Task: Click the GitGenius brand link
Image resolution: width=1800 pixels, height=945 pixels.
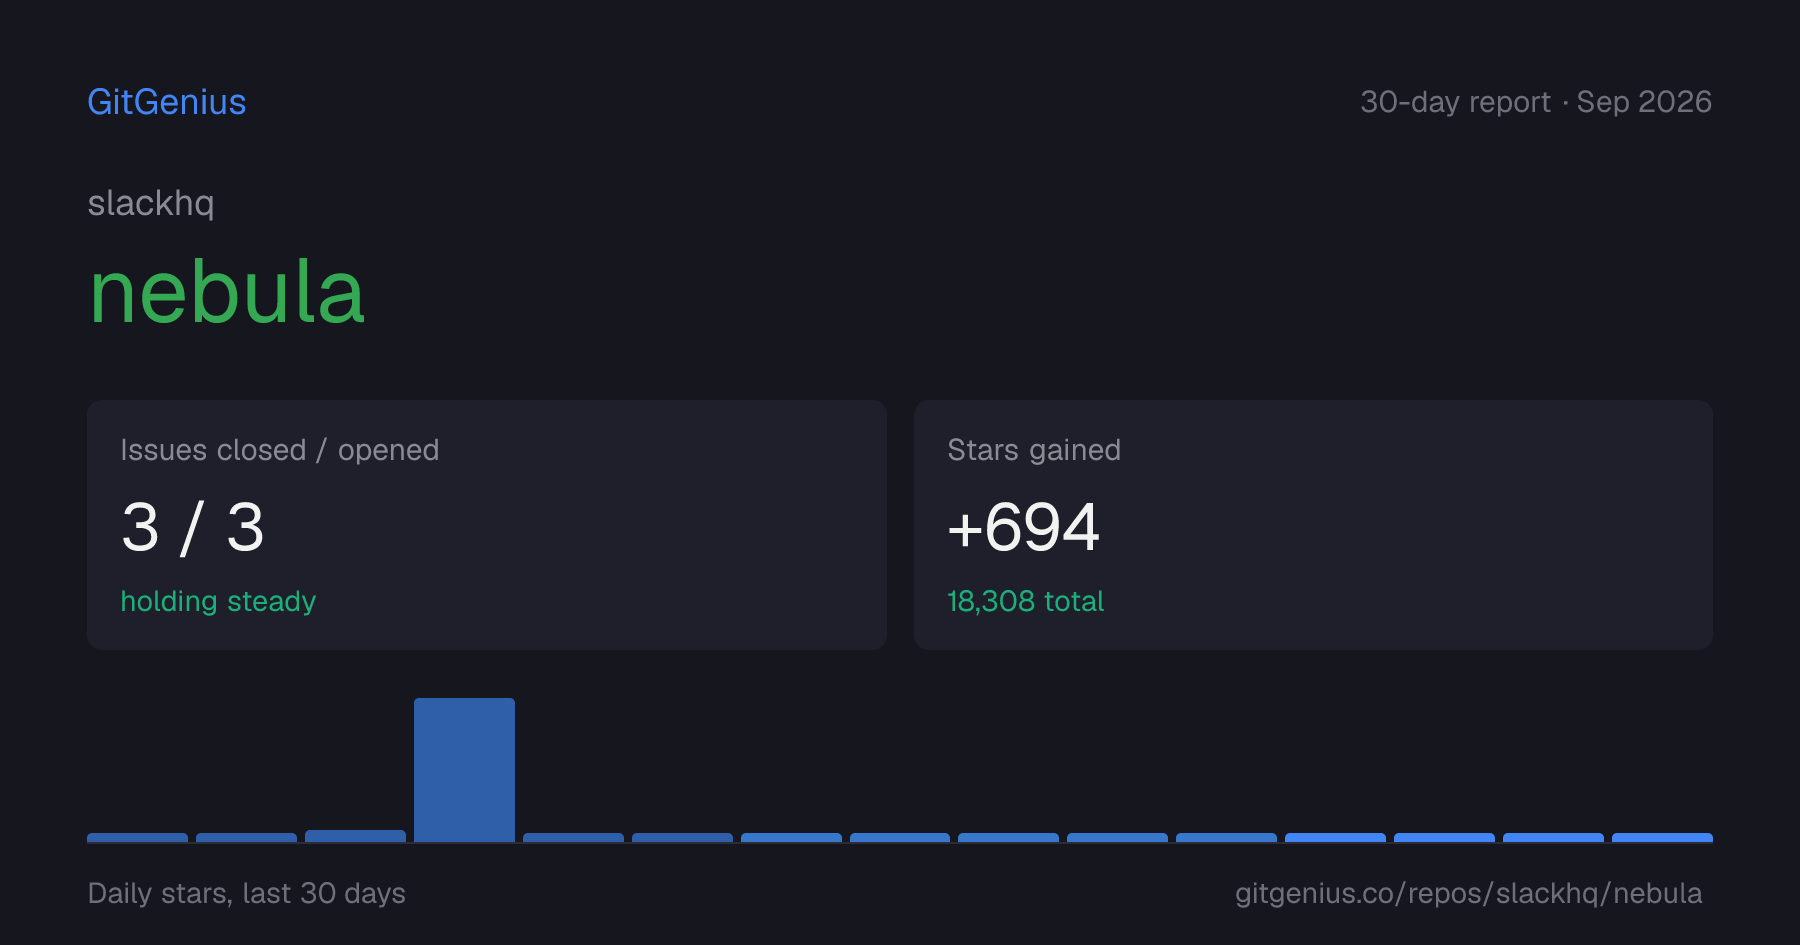Action: click(x=167, y=102)
